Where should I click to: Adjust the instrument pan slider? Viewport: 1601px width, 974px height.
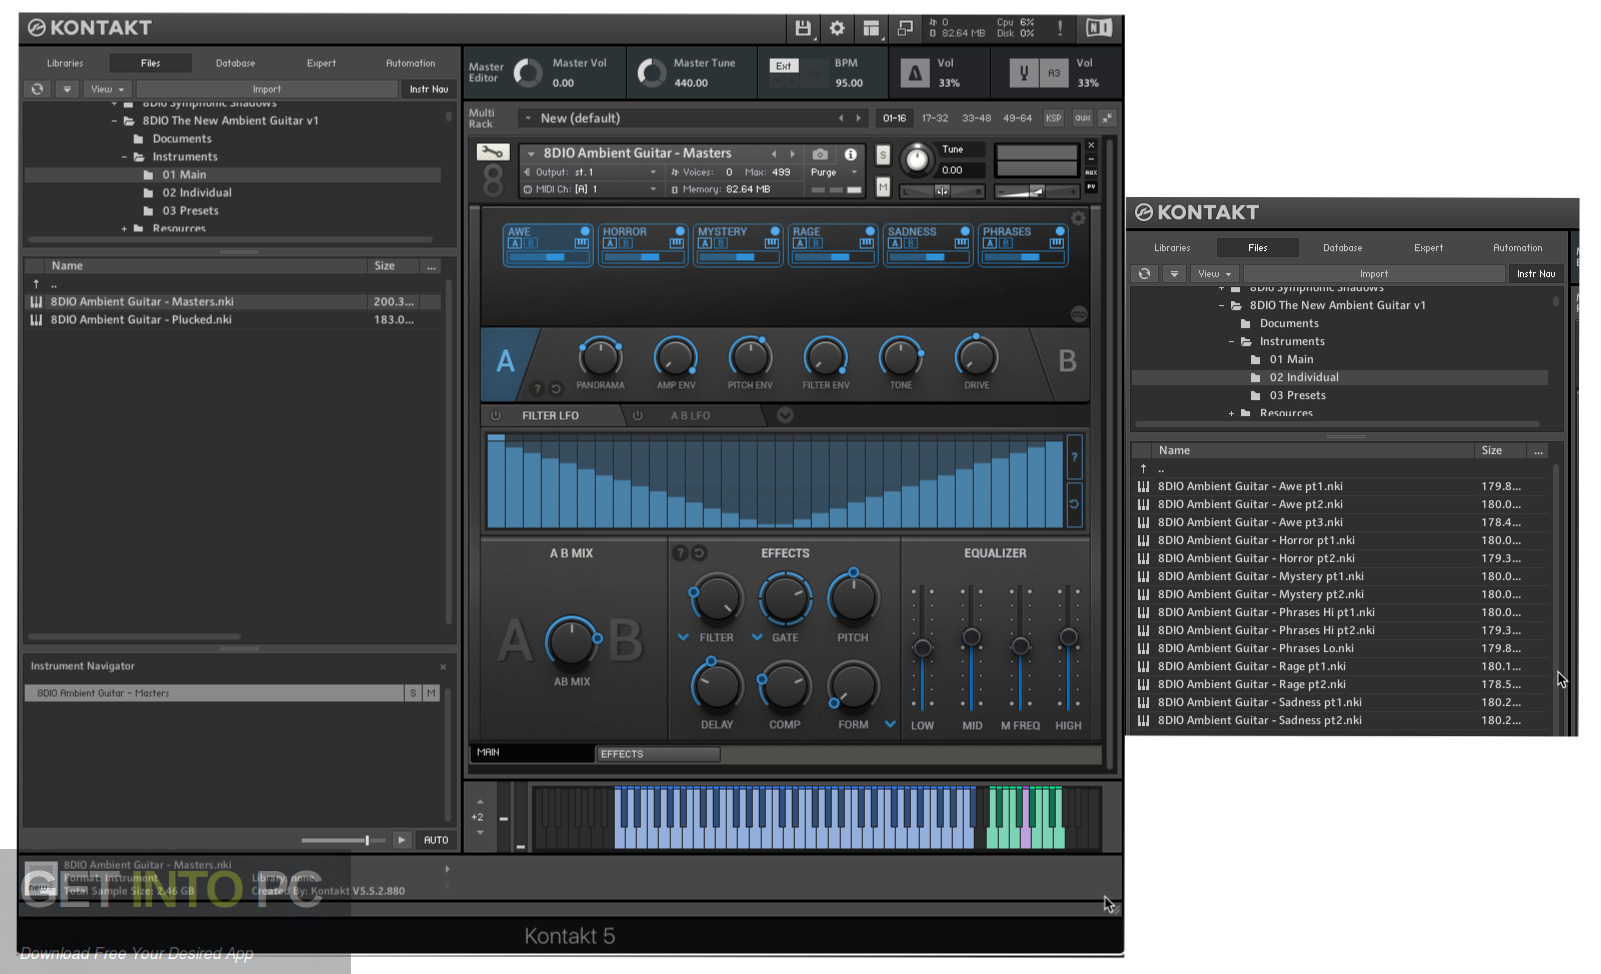point(942,190)
